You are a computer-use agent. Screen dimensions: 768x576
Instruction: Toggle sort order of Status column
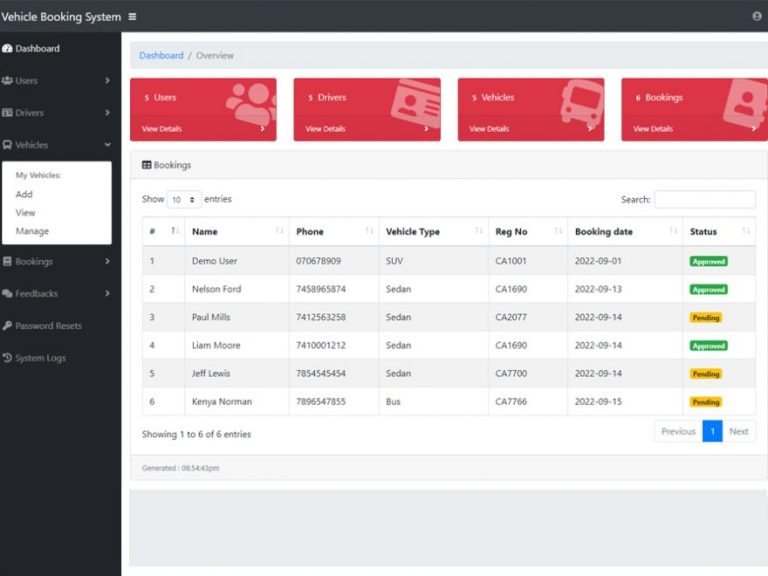click(x=718, y=232)
